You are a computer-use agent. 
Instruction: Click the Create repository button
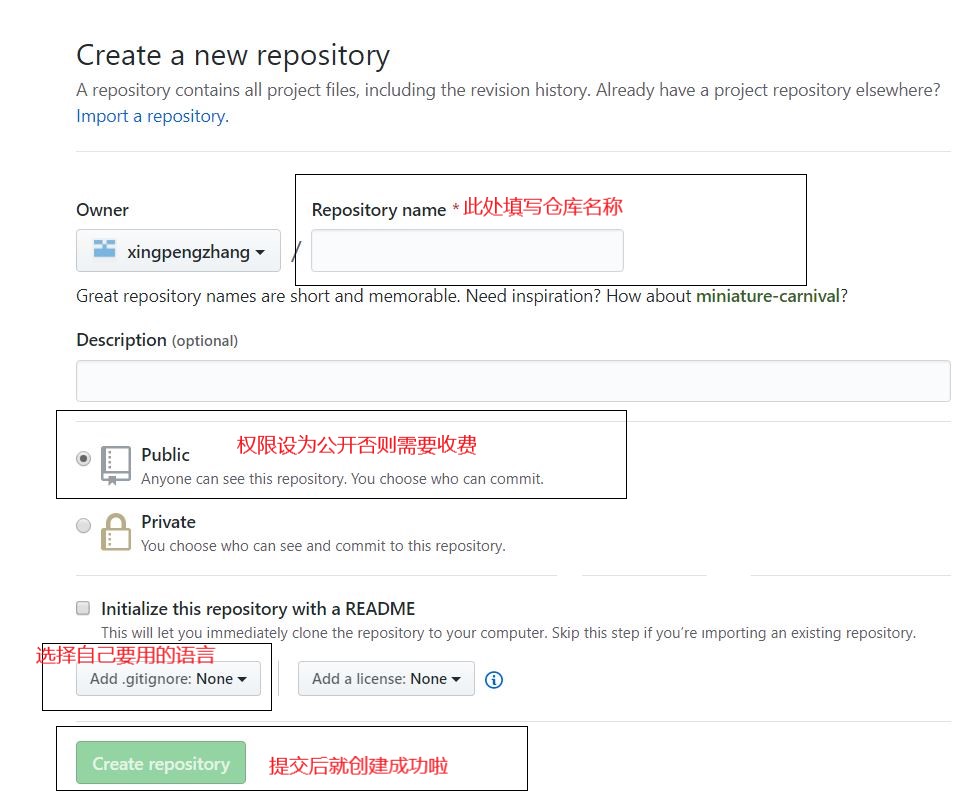click(x=160, y=763)
